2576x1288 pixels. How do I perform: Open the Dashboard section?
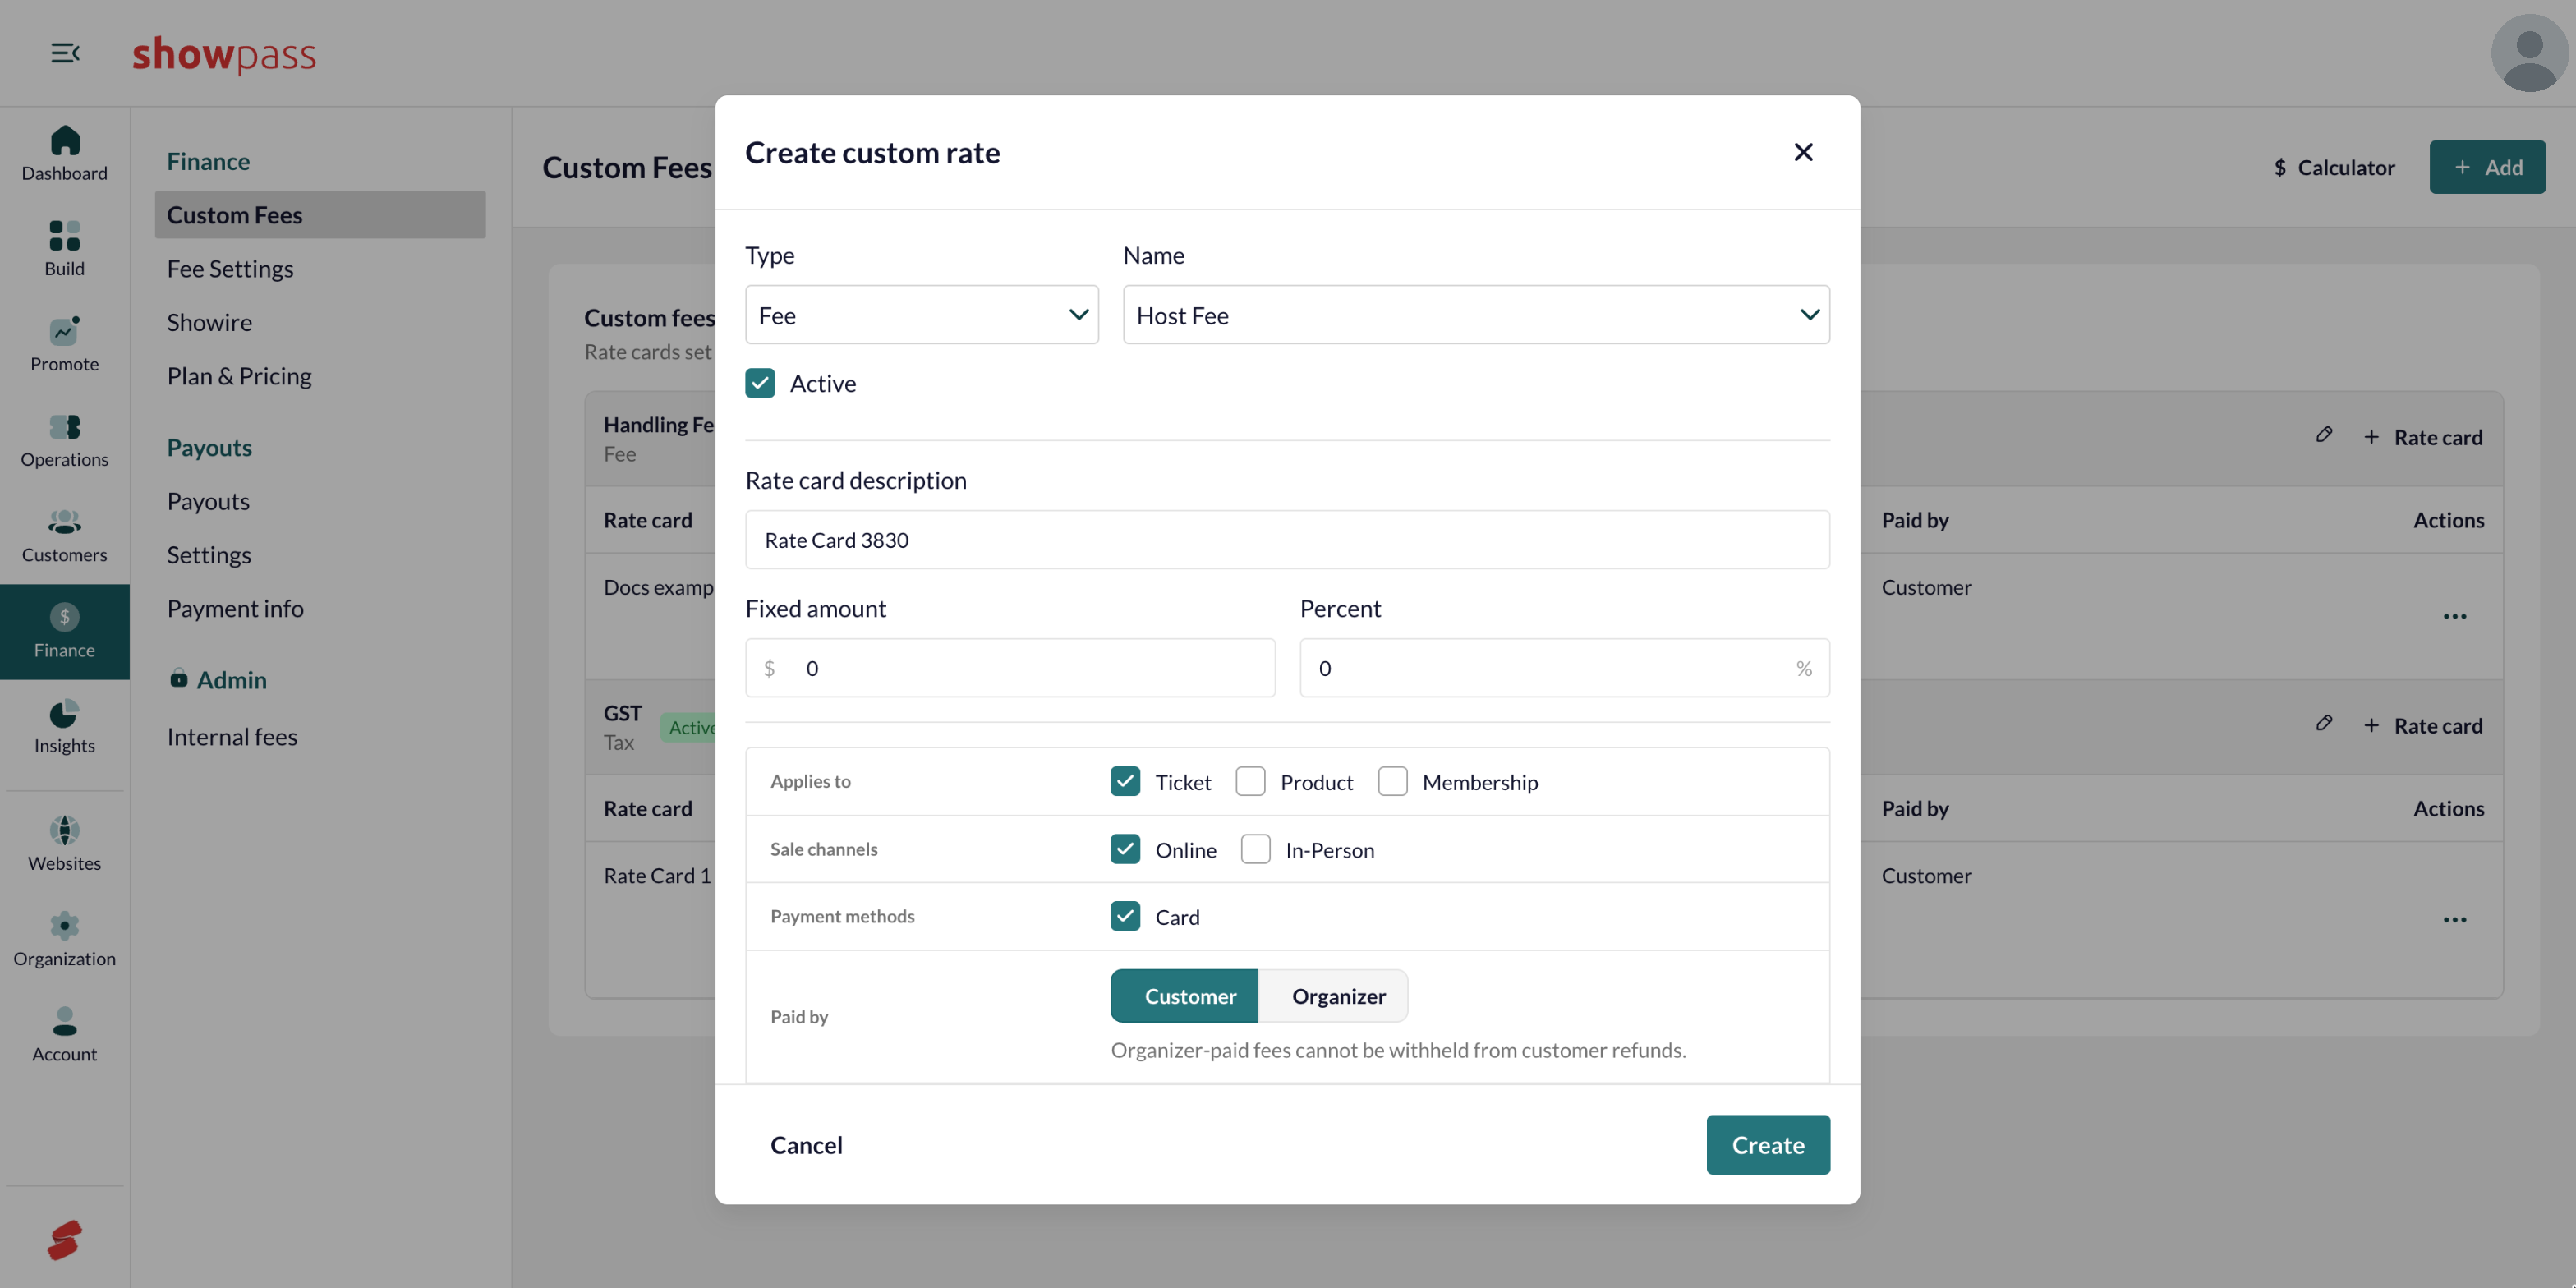click(x=64, y=154)
